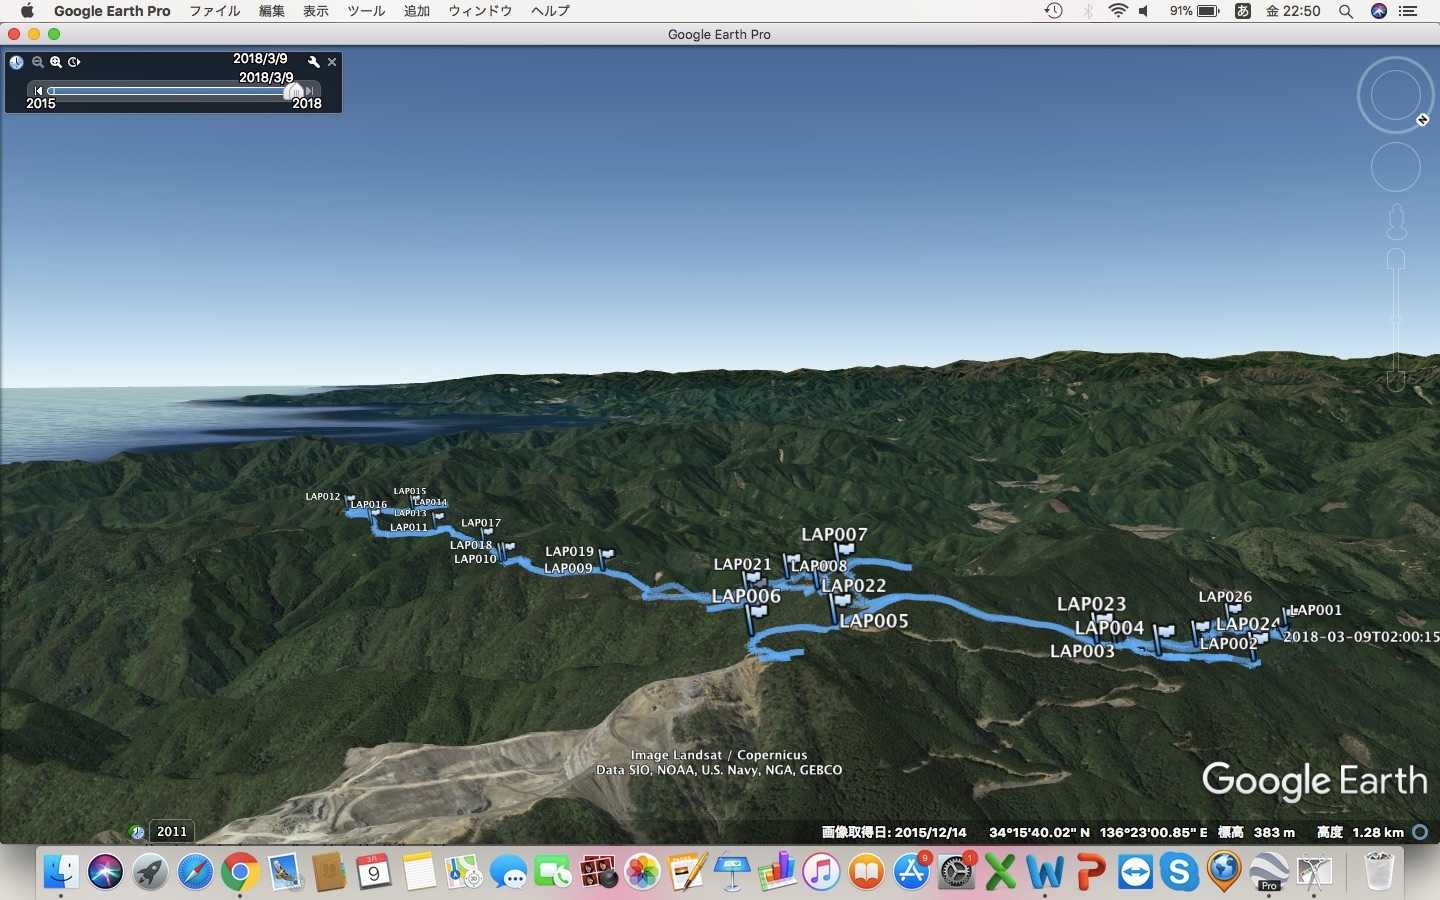Click the Wi-Fi icon in menu bar
Viewport: 1440px width, 900px height.
tap(1118, 11)
